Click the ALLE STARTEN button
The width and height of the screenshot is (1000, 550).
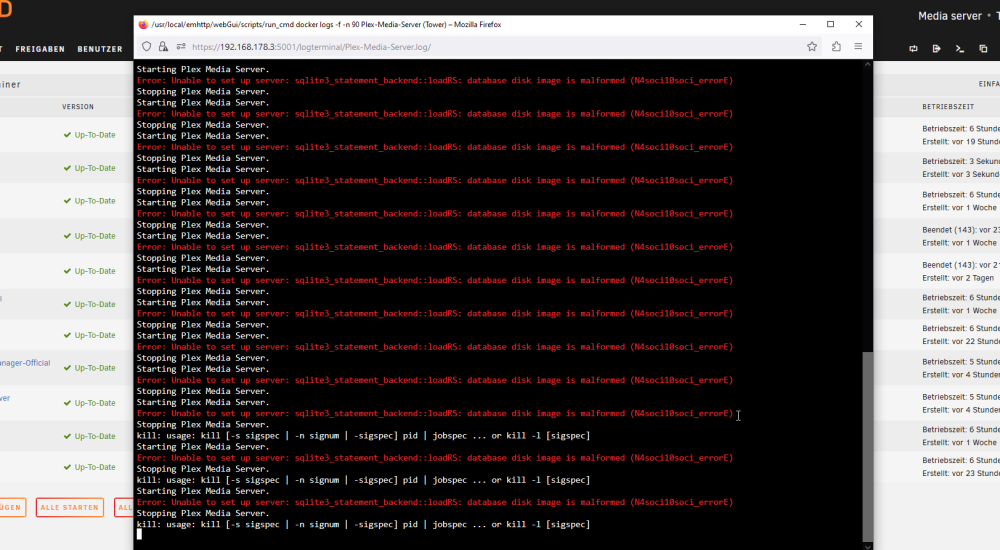click(70, 508)
